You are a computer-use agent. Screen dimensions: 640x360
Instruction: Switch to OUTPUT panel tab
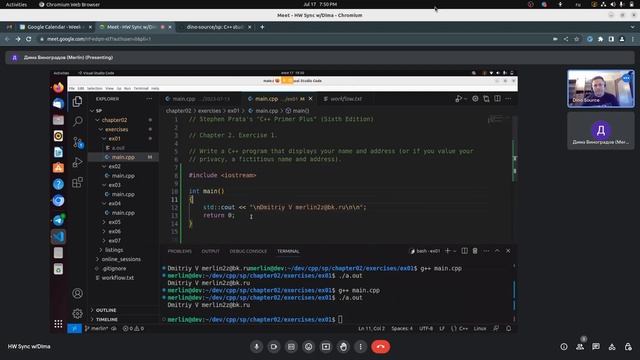(x=211, y=251)
